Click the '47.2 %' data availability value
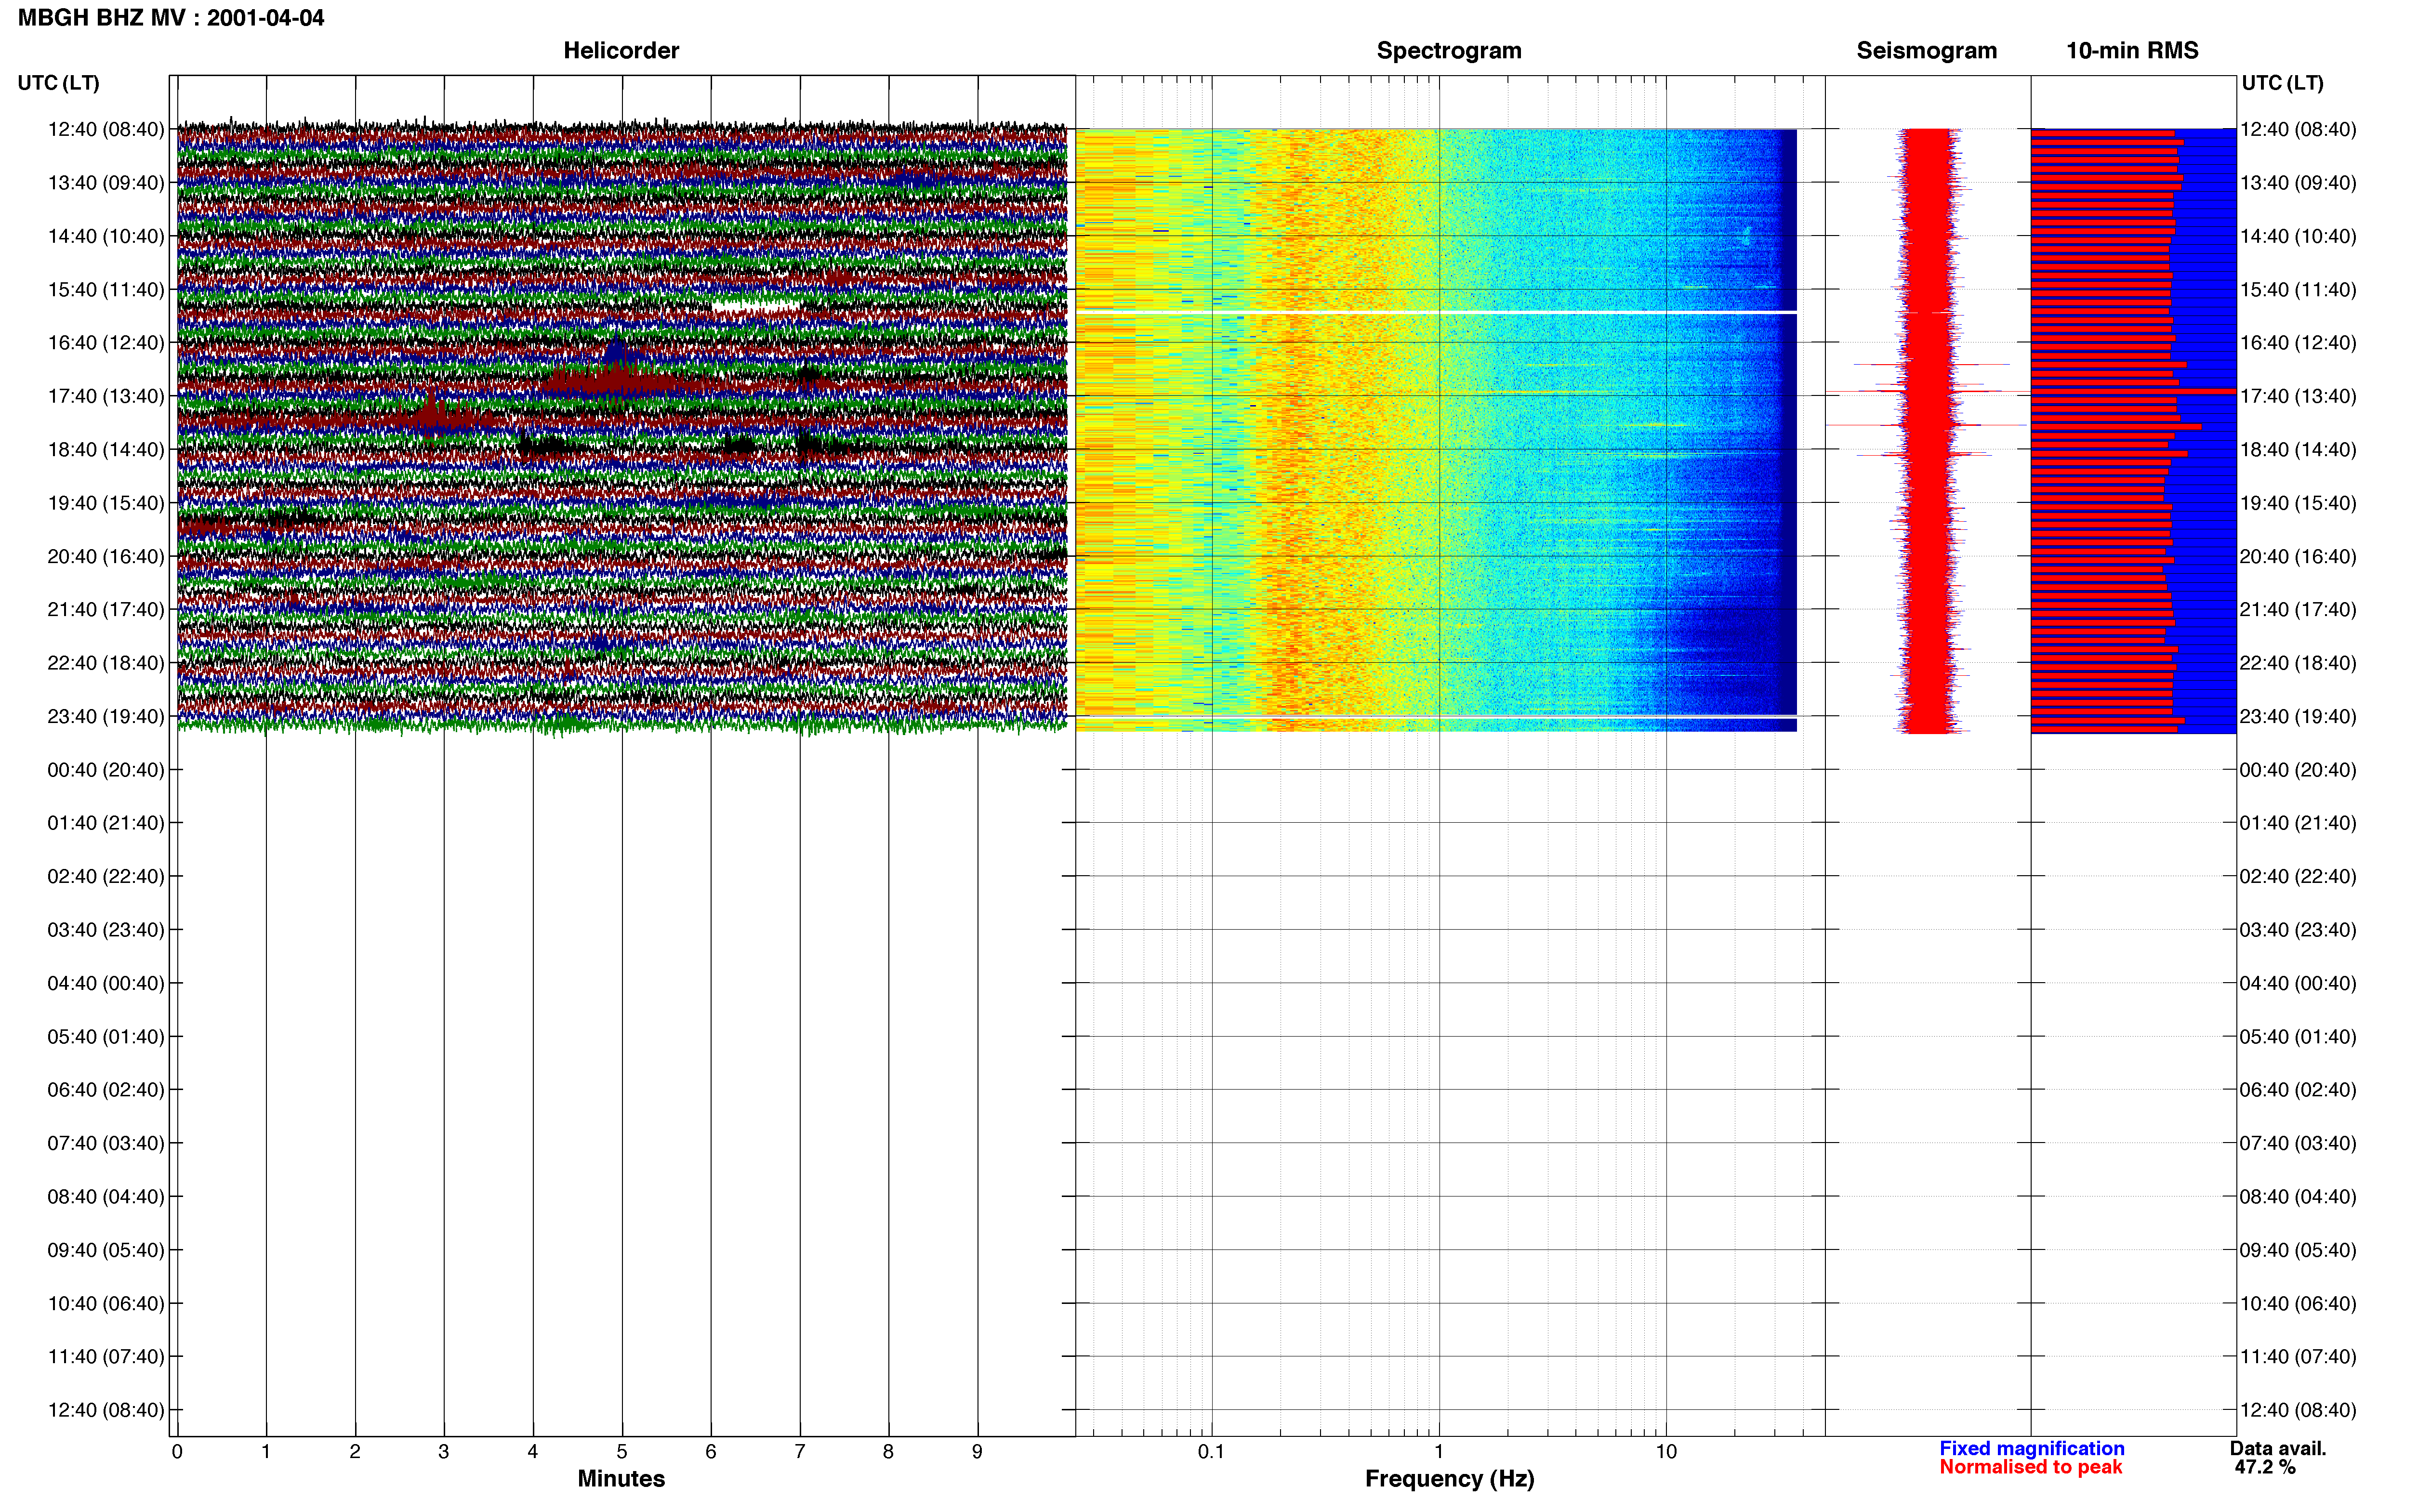The width and height of the screenshot is (2418, 1512). pos(2265,1467)
